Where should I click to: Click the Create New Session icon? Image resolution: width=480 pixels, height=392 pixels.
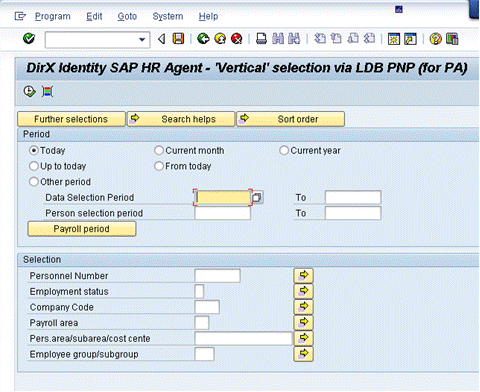click(x=394, y=39)
